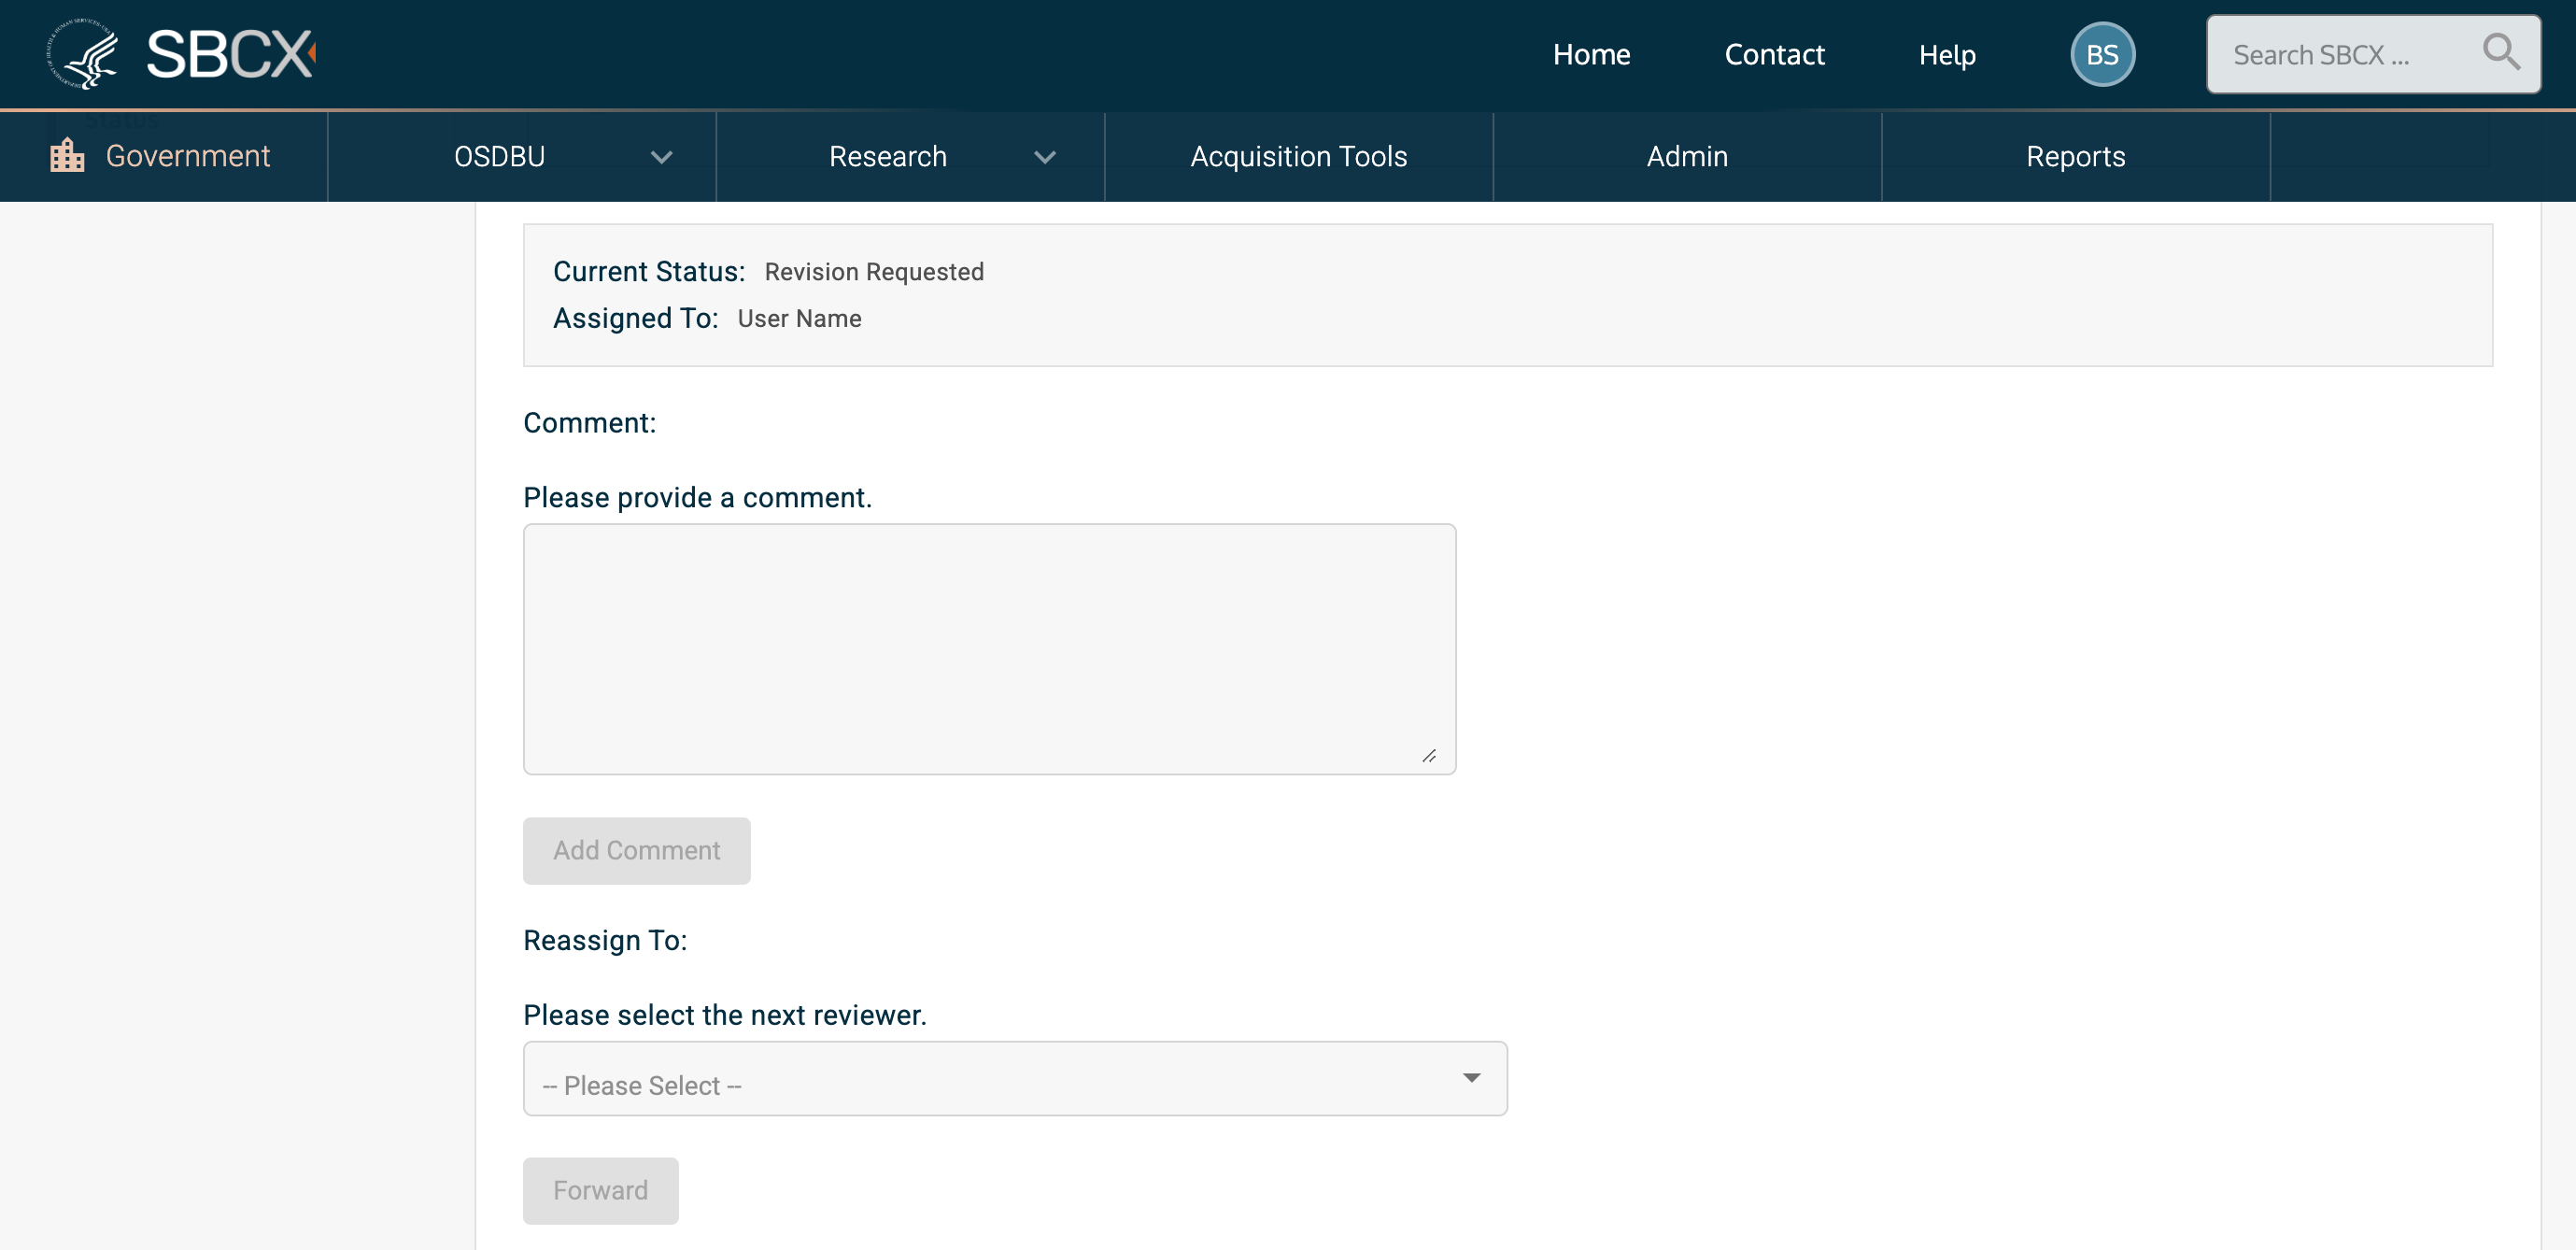Open the Help link
The width and height of the screenshot is (2576, 1250).
click(x=1946, y=55)
